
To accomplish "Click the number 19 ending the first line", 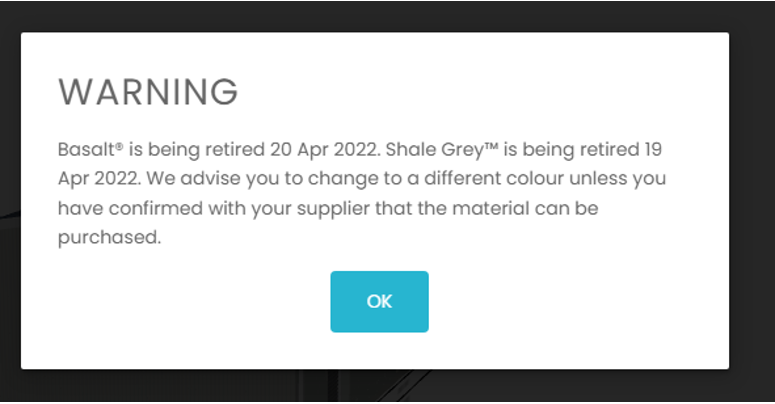I will click(651, 150).
